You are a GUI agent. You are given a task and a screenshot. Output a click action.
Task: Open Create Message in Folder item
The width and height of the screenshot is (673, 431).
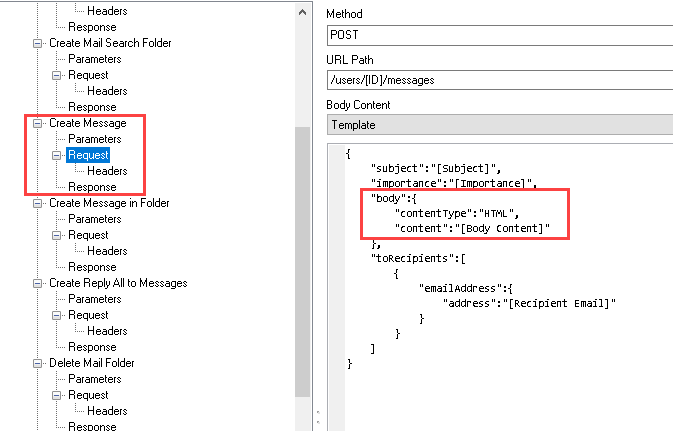click(109, 203)
